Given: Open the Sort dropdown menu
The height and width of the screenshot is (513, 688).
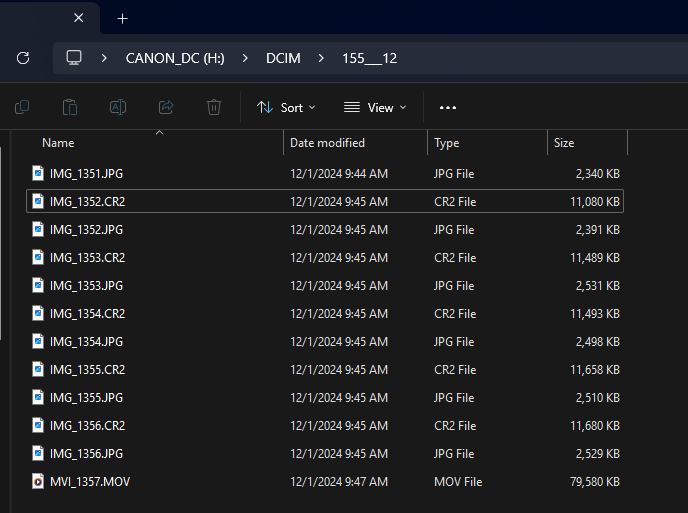Looking at the screenshot, I should pos(286,107).
